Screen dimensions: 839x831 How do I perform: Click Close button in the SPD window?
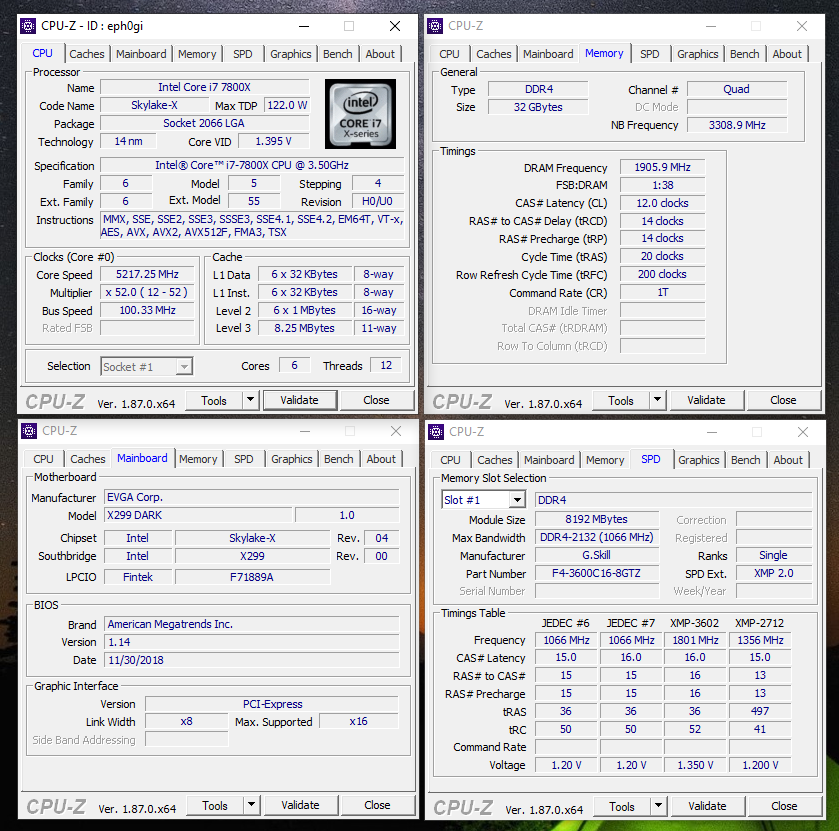(784, 806)
